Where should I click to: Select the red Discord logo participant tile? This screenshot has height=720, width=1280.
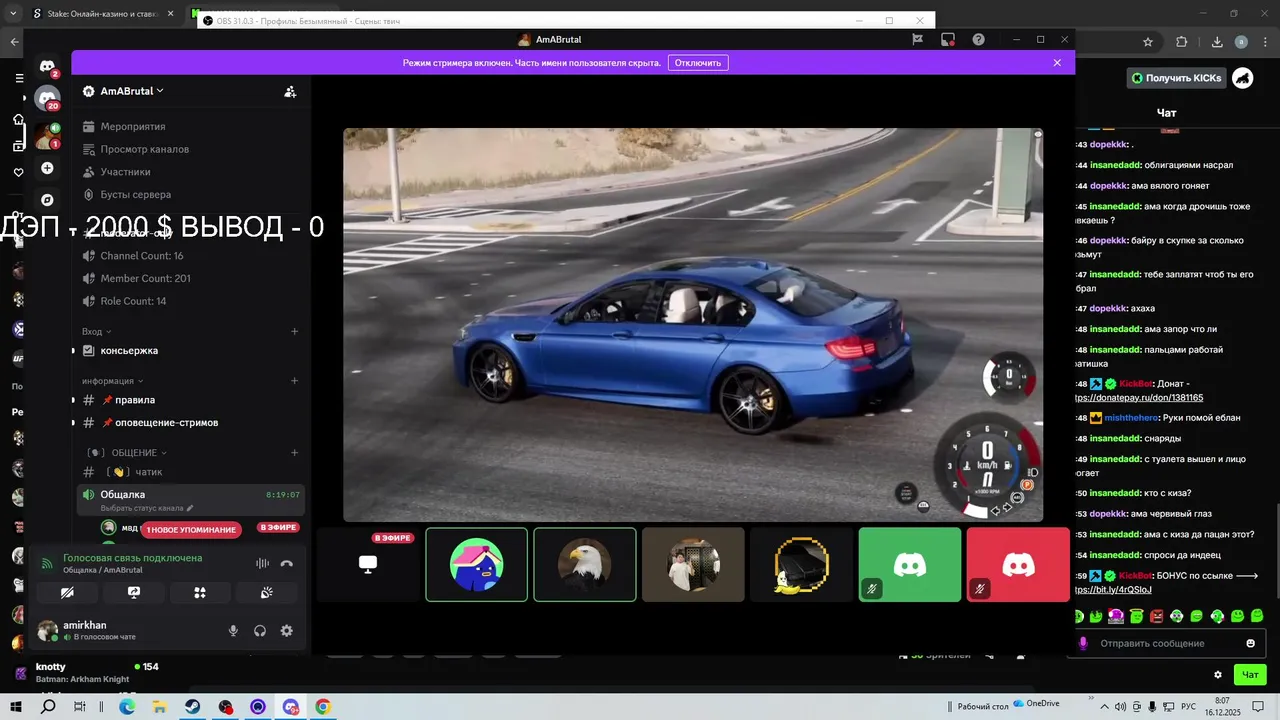pyautogui.click(x=1018, y=565)
